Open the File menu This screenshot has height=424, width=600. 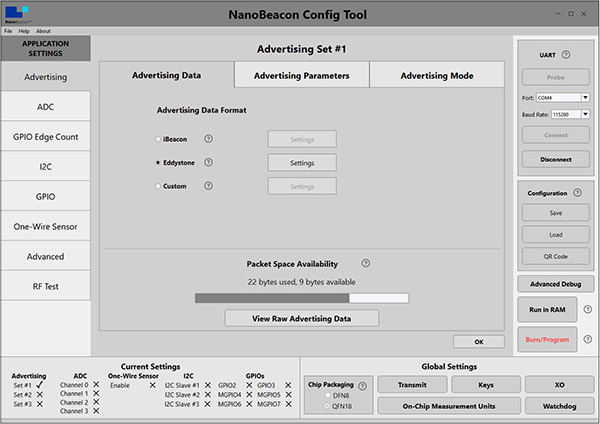pos(8,31)
